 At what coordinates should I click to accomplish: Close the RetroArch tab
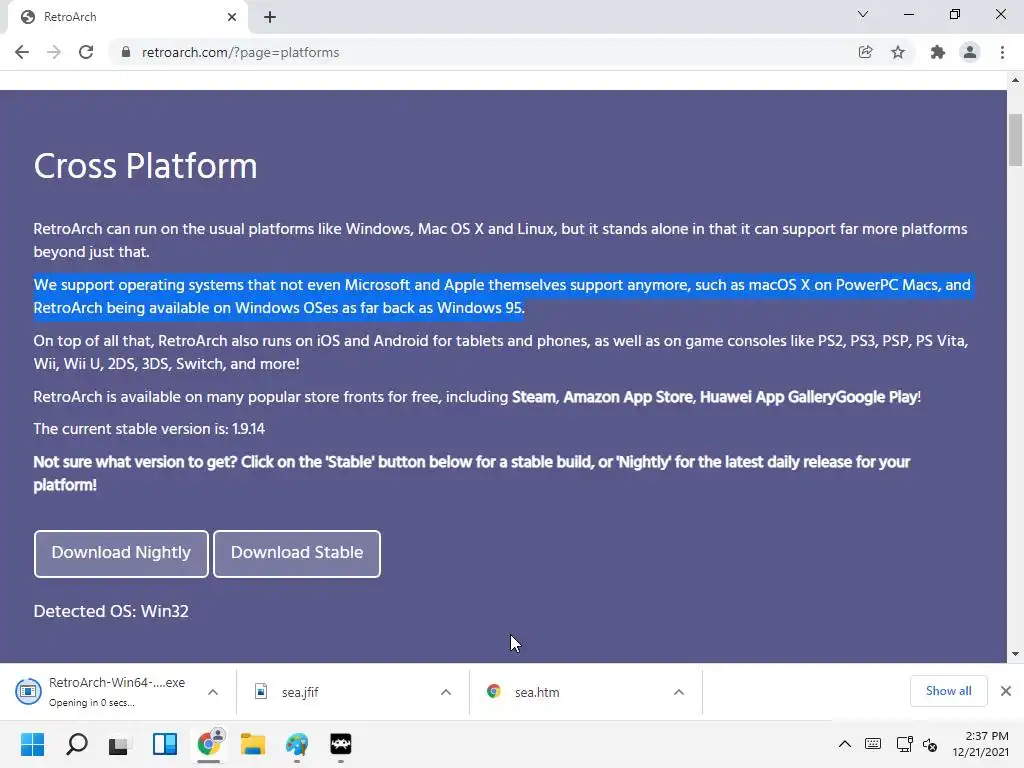(x=232, y=17)
